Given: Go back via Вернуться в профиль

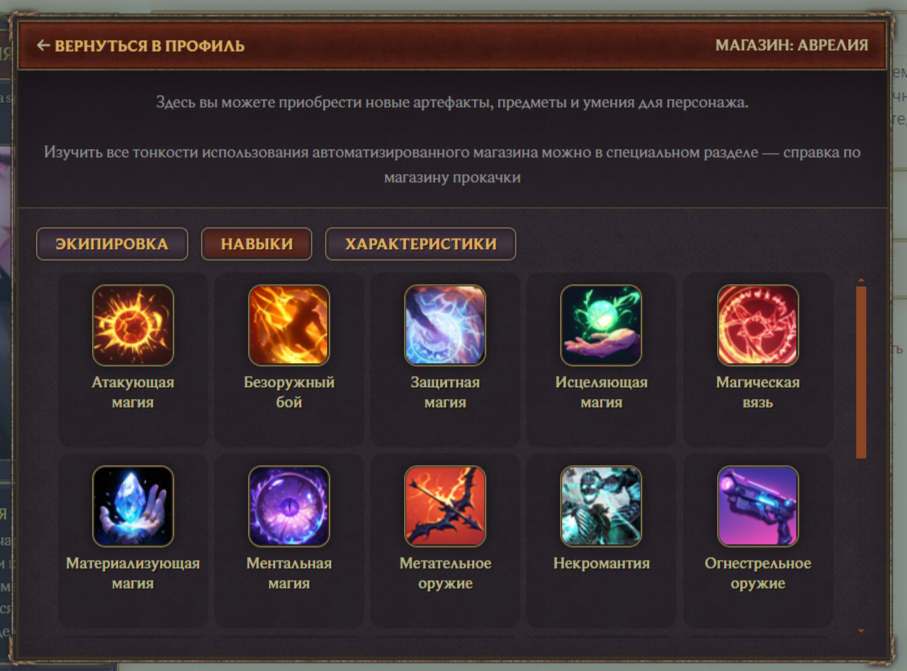Looking at the screenshot, I should (141, 46).
